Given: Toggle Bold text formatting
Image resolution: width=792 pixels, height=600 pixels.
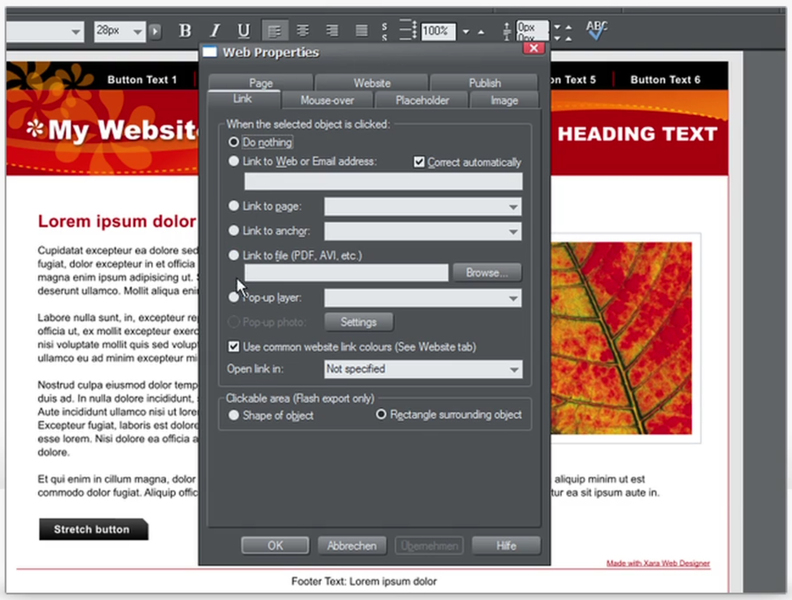Looking at the screenshot, I should point(185,31).
